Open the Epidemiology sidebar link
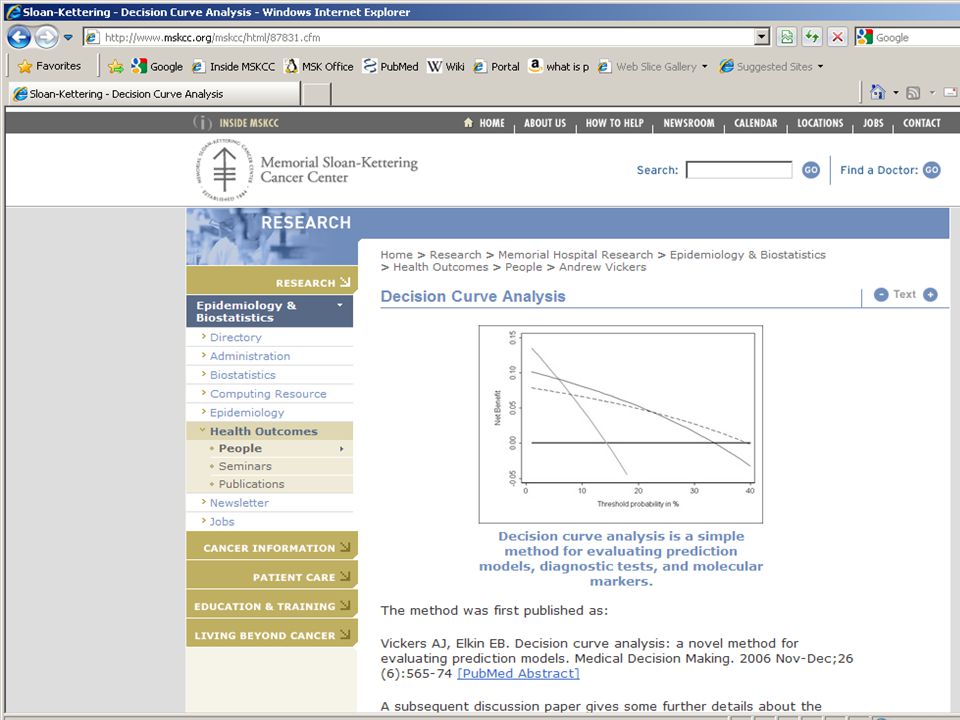This screenshot has height=720, width=960. coord(247,413)
